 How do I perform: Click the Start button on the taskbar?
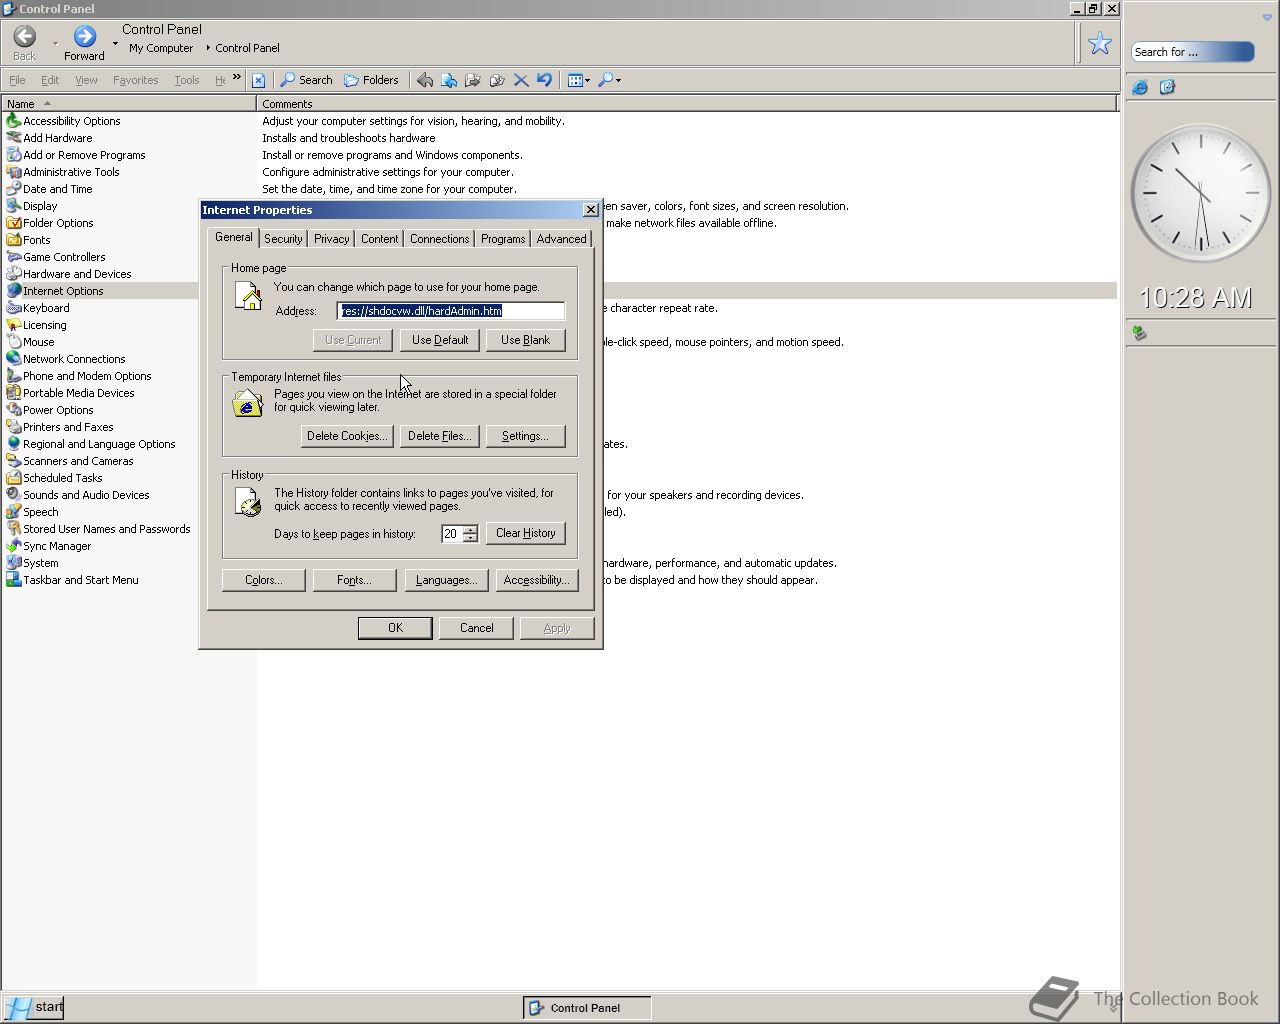(34, 1007)
